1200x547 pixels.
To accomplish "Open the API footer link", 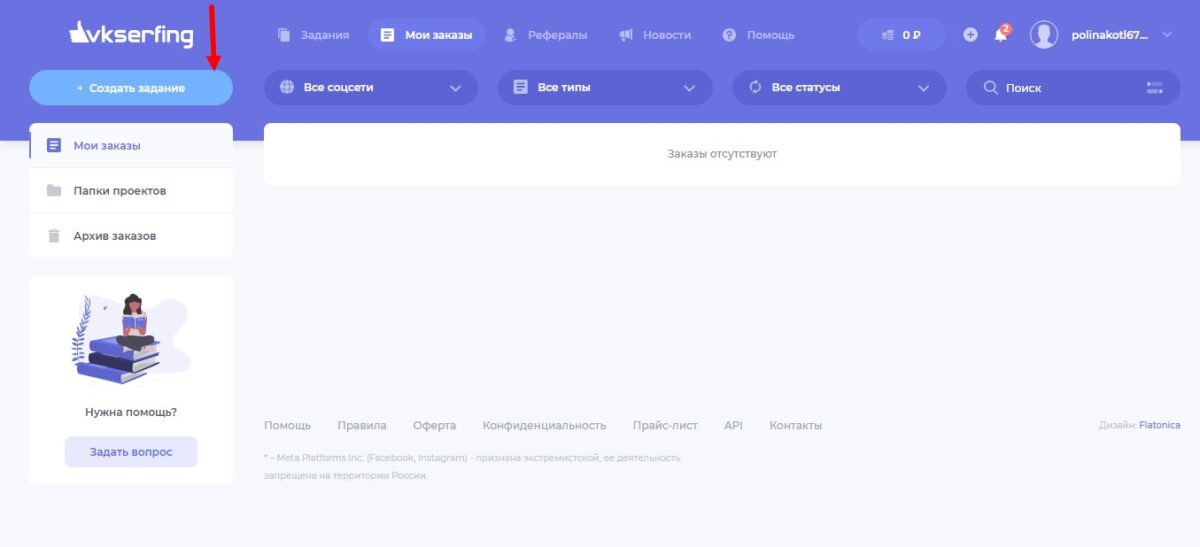I will [733, 425].
